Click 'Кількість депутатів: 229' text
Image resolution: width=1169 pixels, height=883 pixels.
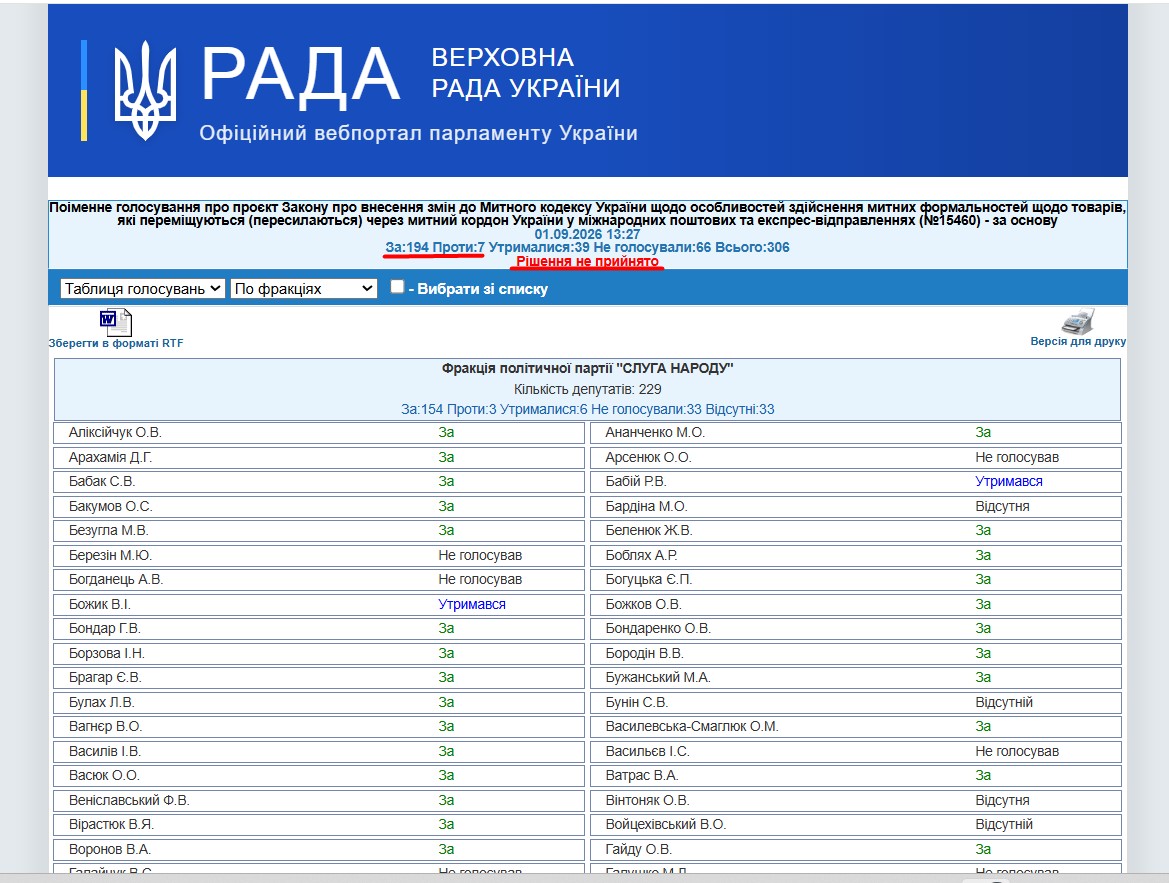[x=587, y=389]
